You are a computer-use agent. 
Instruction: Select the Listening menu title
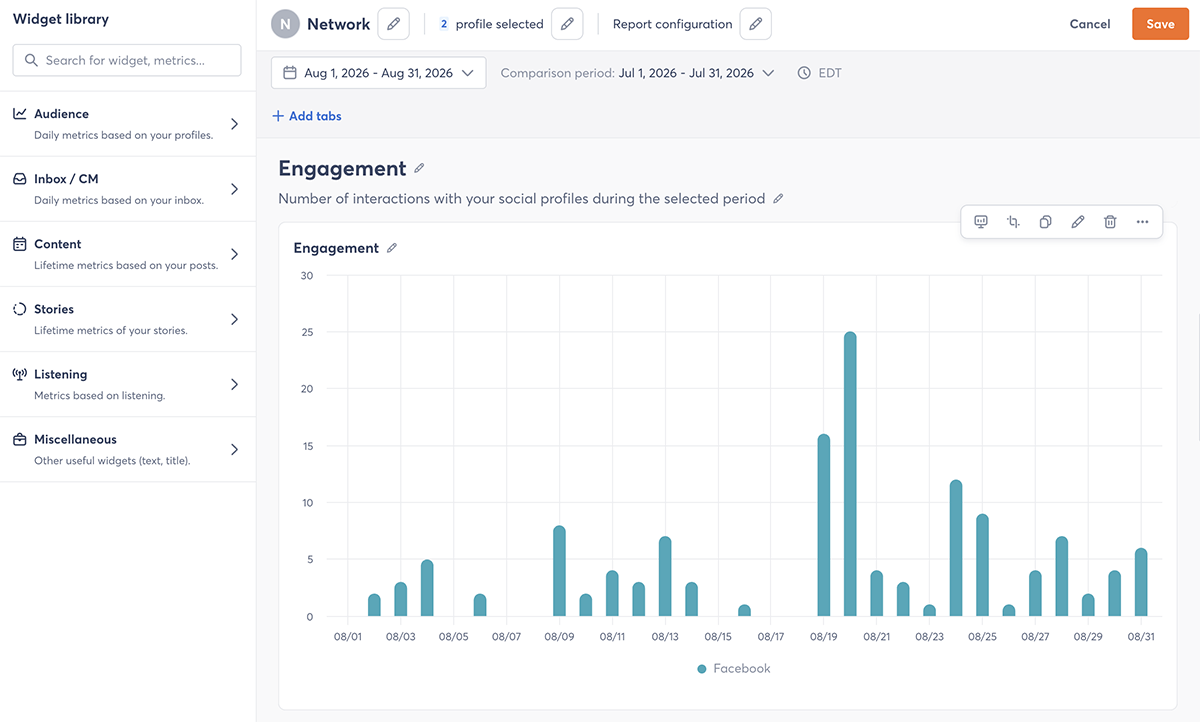[60, 374]
